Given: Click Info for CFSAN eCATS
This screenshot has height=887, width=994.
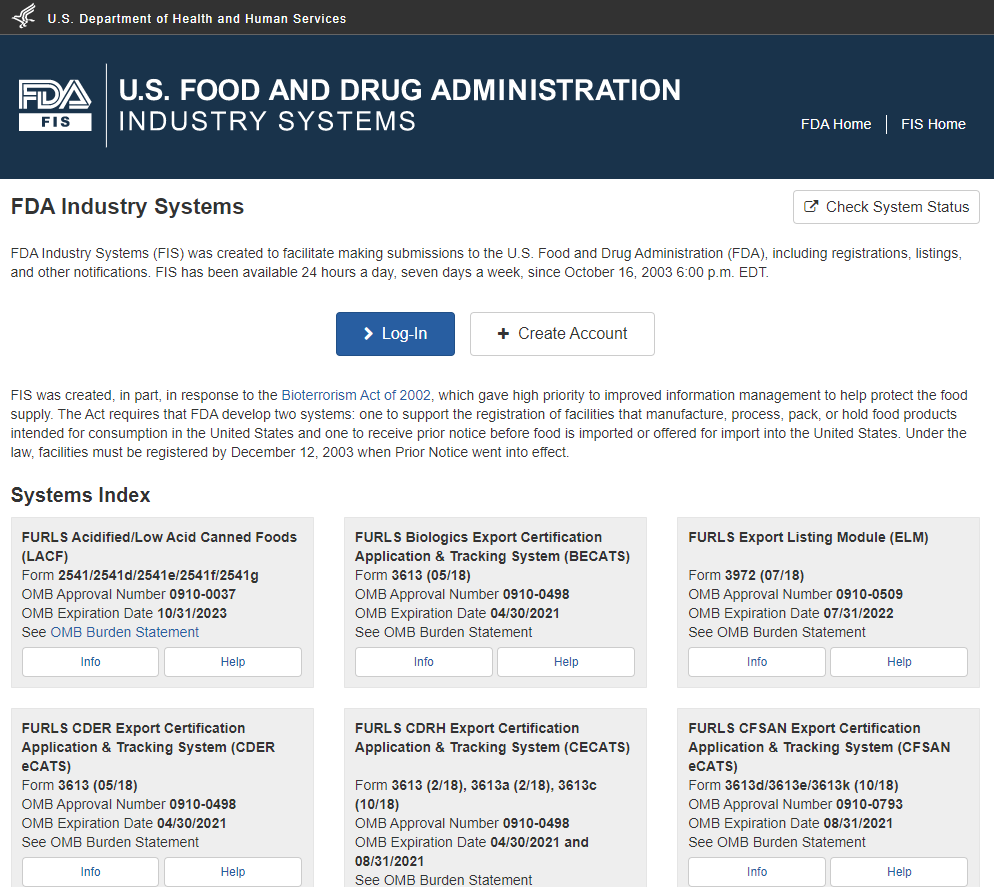Looking at the screenshot, I should coord(757,872).
